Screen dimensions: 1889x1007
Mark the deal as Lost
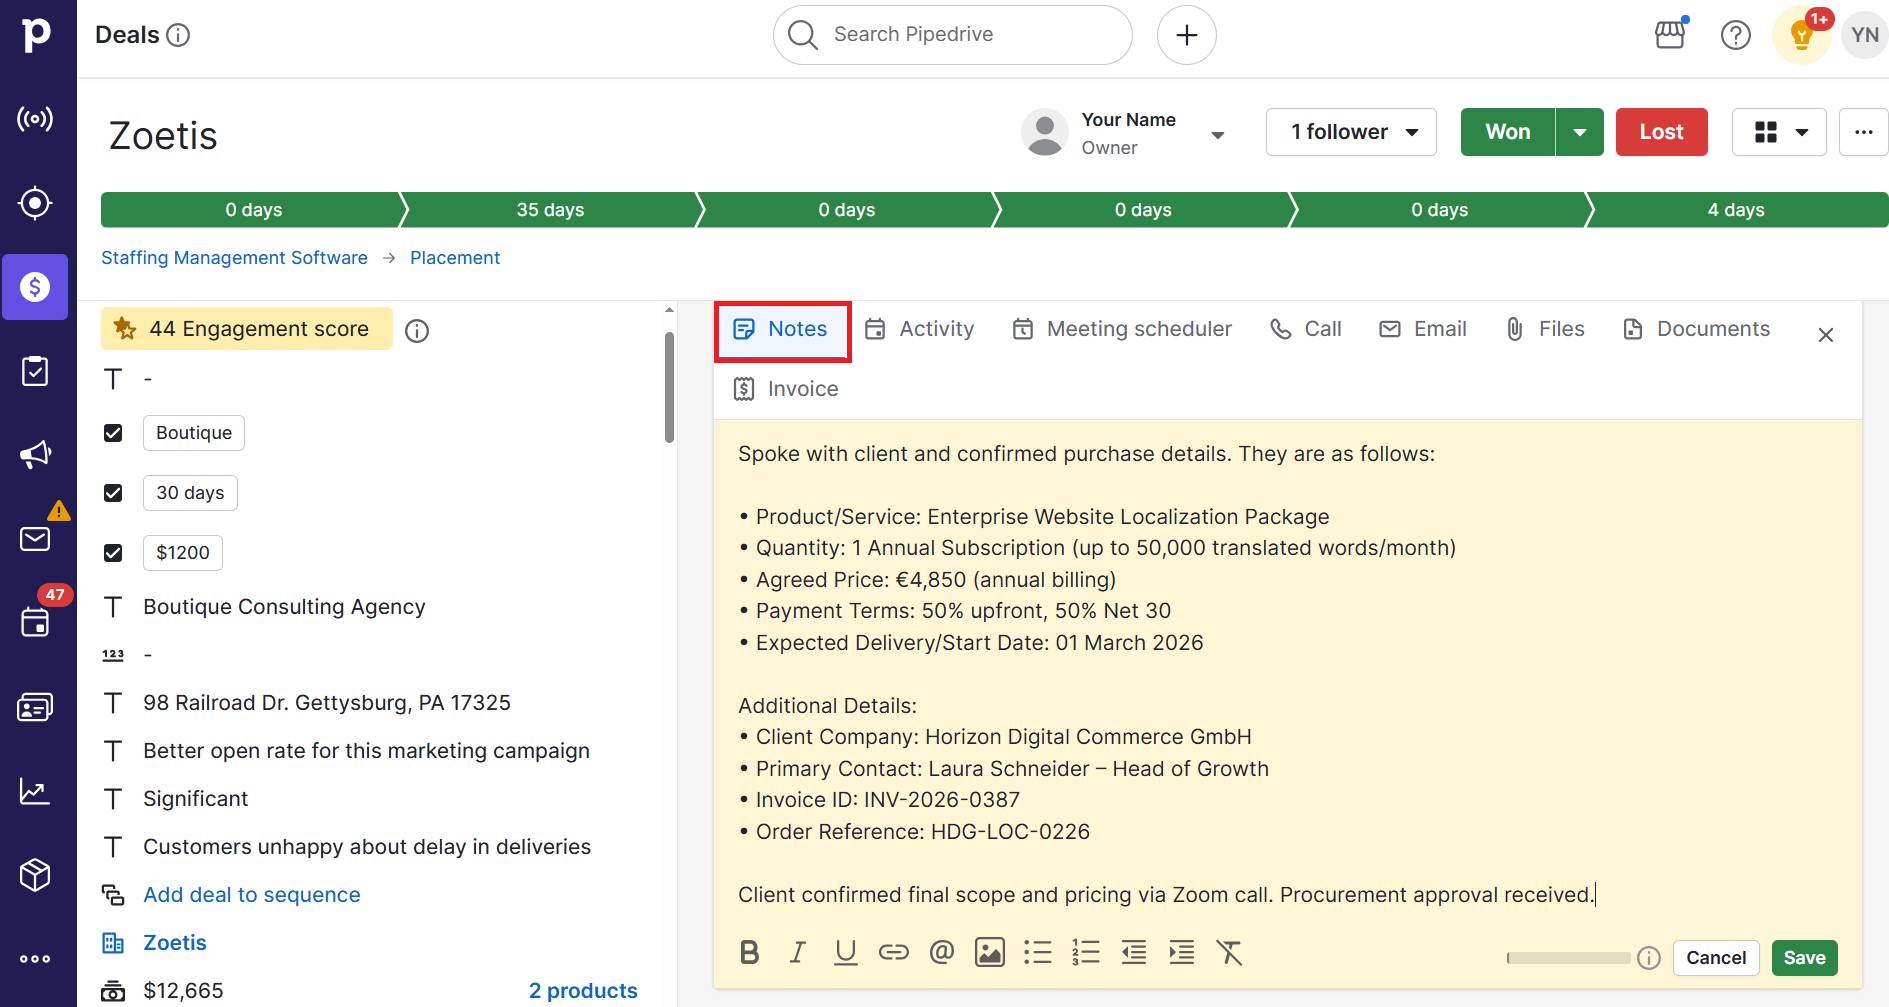pos(1661,132)
